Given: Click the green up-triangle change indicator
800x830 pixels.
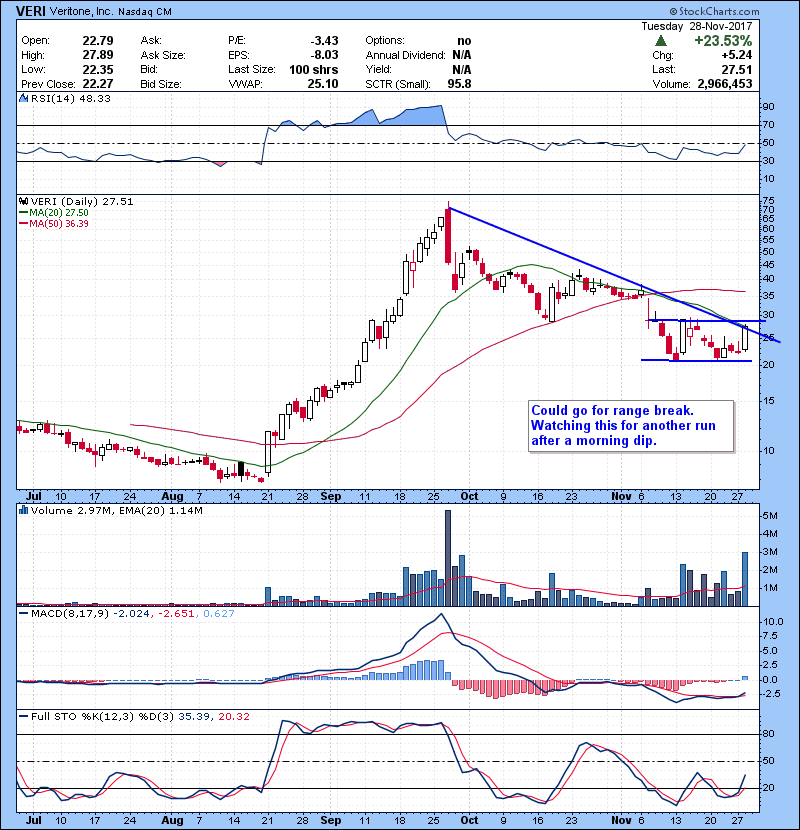Looking at the screenshot, I should tap(660, 41).
